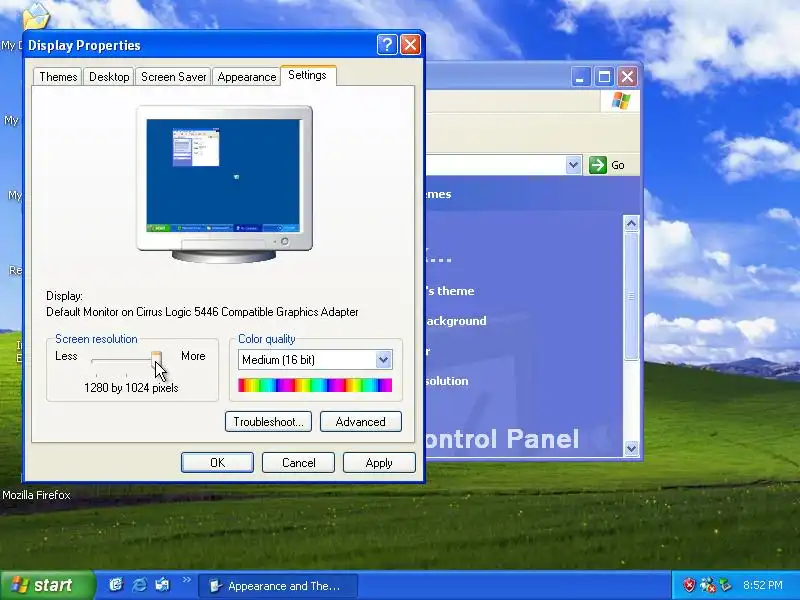
Task: Click the scroll up arrow in Control Panel
Action: (631, 223)
